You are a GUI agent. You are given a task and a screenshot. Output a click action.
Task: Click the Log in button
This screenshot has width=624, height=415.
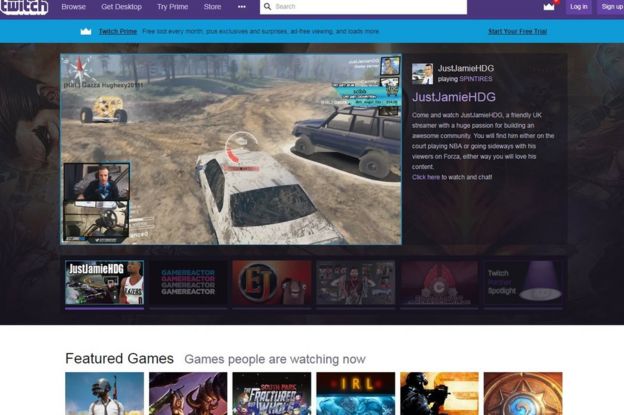pyautogui.click(x=579, y=7)
